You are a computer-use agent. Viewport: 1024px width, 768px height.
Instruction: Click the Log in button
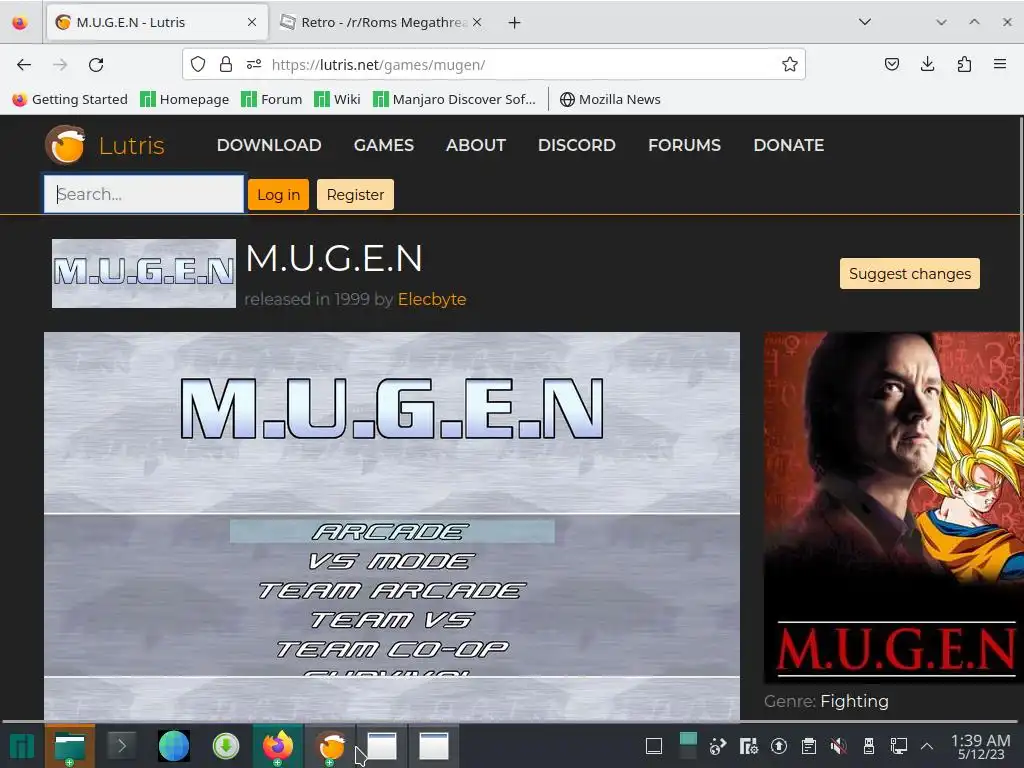[x=278, y=195]
